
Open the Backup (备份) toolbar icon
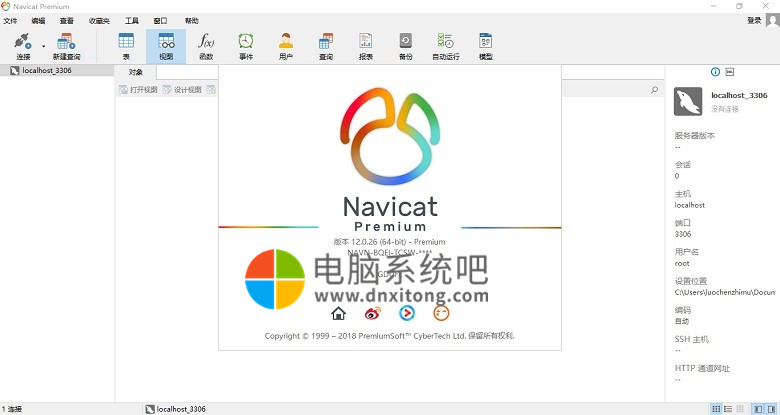(x=405, y=45)
